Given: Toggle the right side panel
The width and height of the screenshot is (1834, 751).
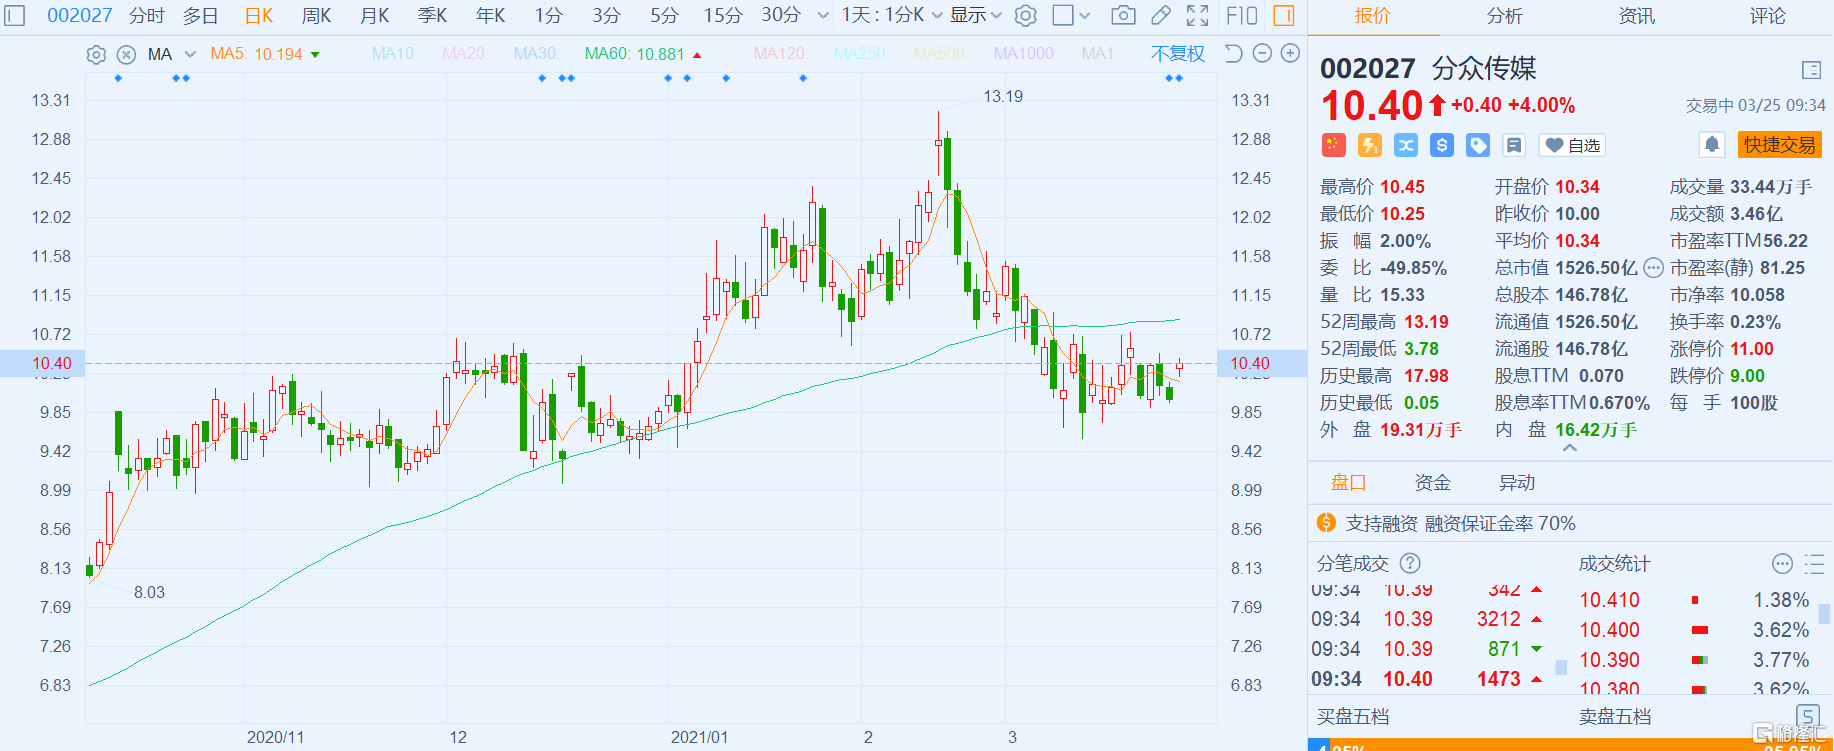Looking at the screenshot, I should (x=1284, y=15).
